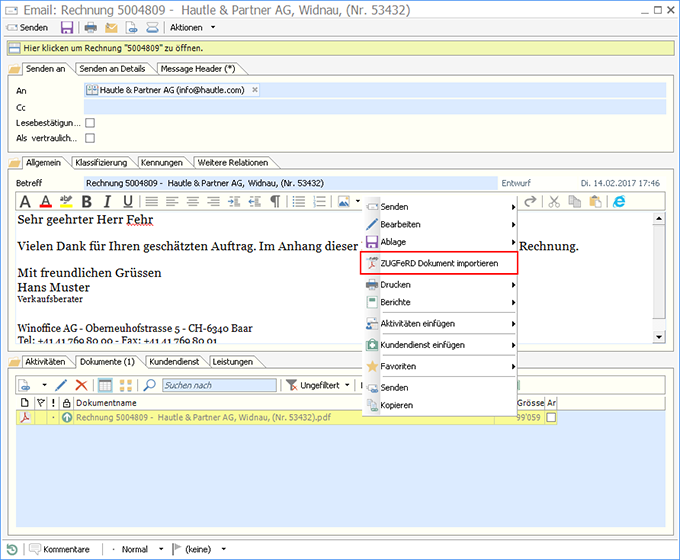Click the orange envelope icon in top toolbar
680x560 pixels.
click(111, 28)
